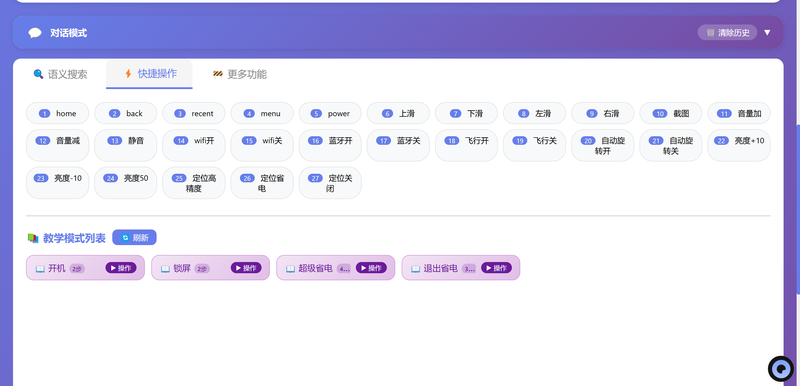Viewport: 800px width, 386px height.
Task: Click the book icon on the 超级省电 card
Action: click(291, 268)
